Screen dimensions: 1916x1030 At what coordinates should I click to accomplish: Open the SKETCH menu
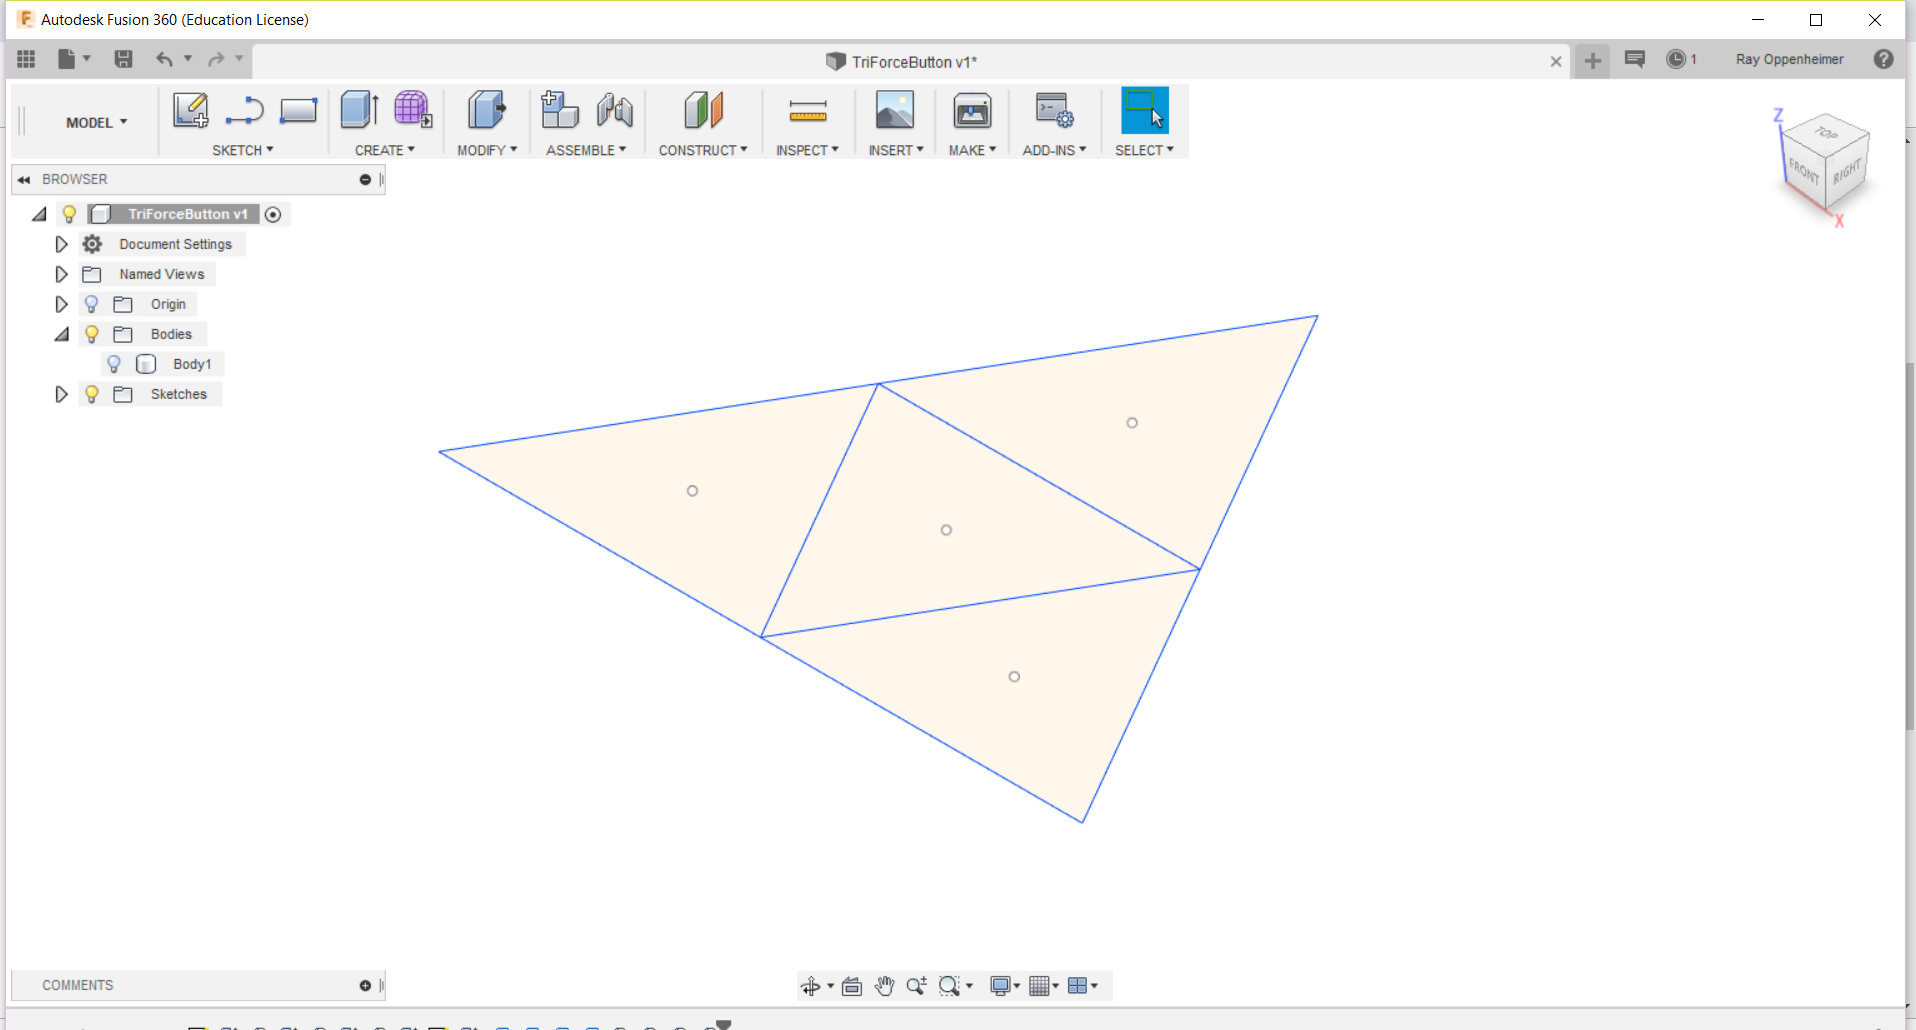pos(243,150)
